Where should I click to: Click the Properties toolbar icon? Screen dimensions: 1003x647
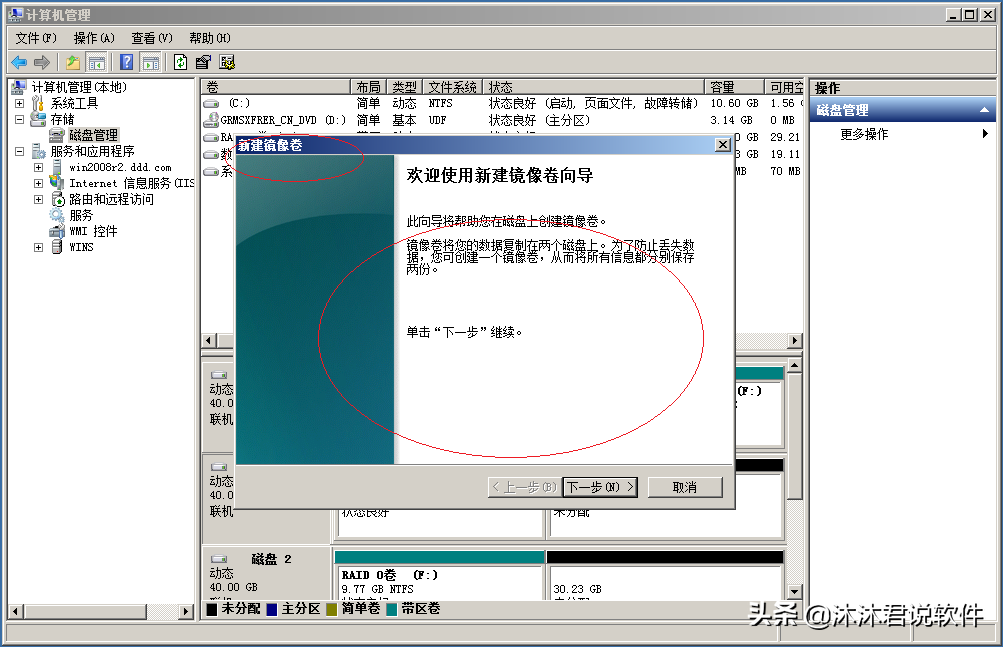pyautogui.click(x=203, y=62)
